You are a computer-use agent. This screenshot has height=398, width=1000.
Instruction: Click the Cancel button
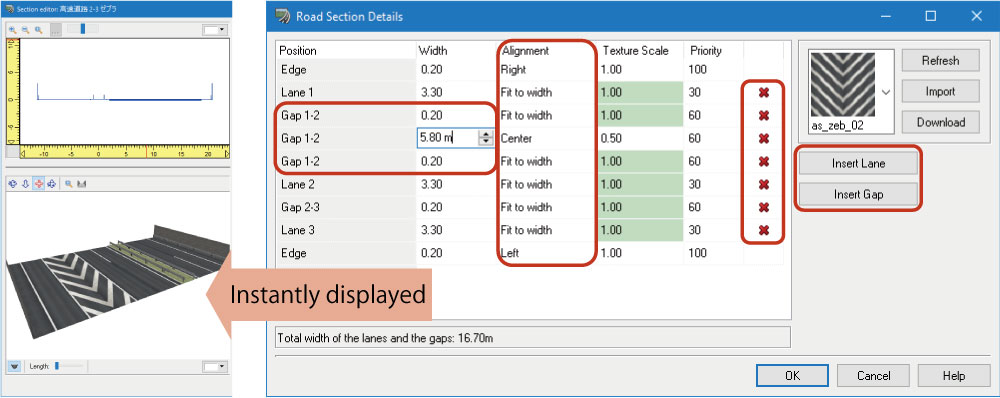pos(873,376)
